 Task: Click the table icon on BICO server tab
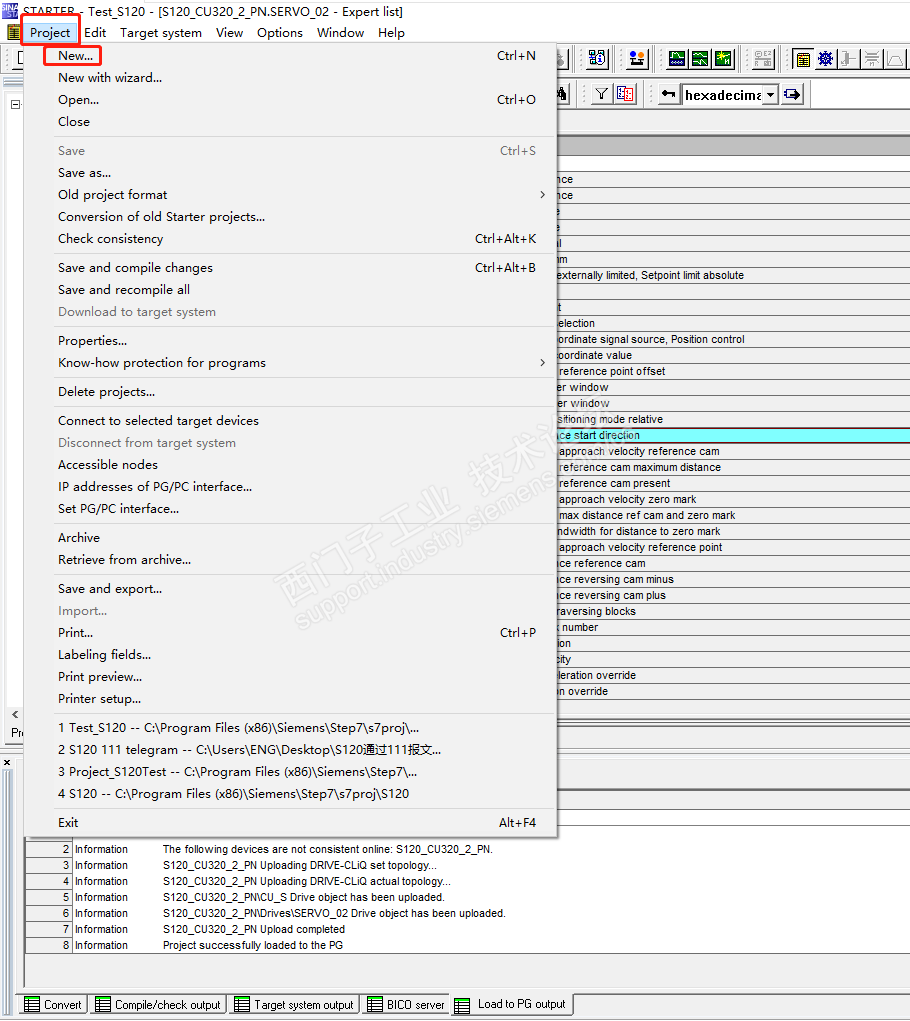click(374, 1005)
